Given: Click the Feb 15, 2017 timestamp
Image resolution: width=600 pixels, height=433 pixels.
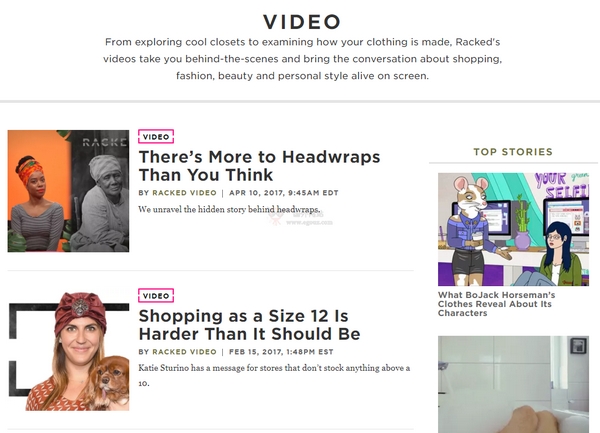Looking at the screenshot, I should pyautogui.click(x=281, y=352).
